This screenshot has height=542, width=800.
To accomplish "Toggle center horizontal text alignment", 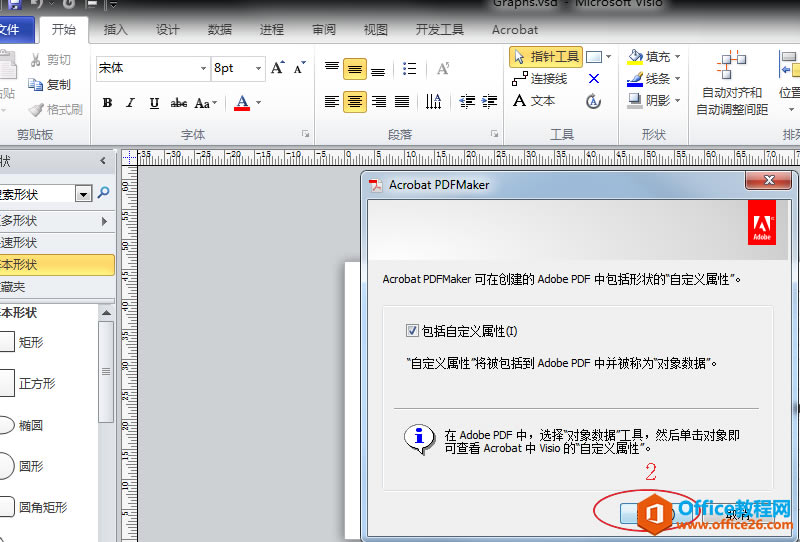I will coord(354,101).
